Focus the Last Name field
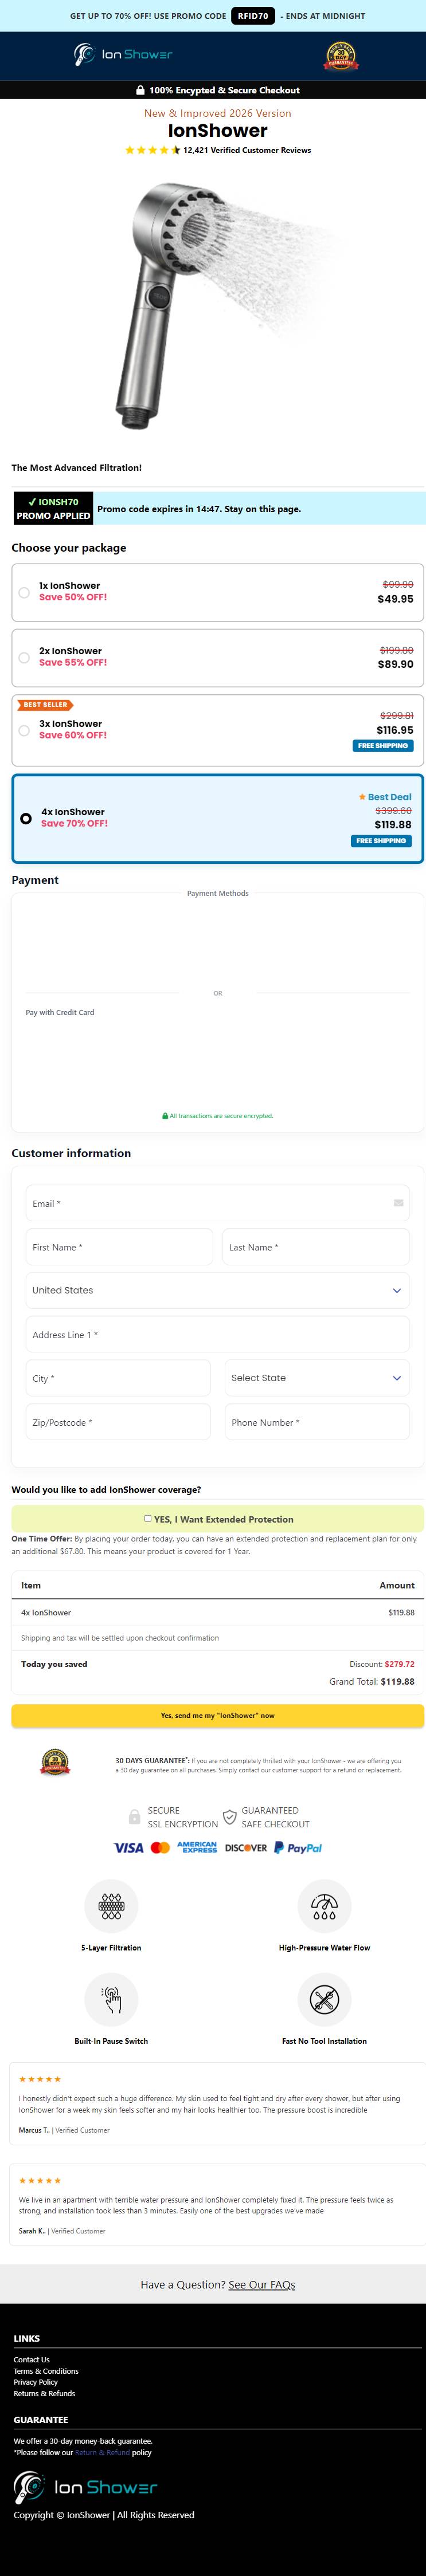This screenshot has width=426, height=2576. [x=316, y=1247]
